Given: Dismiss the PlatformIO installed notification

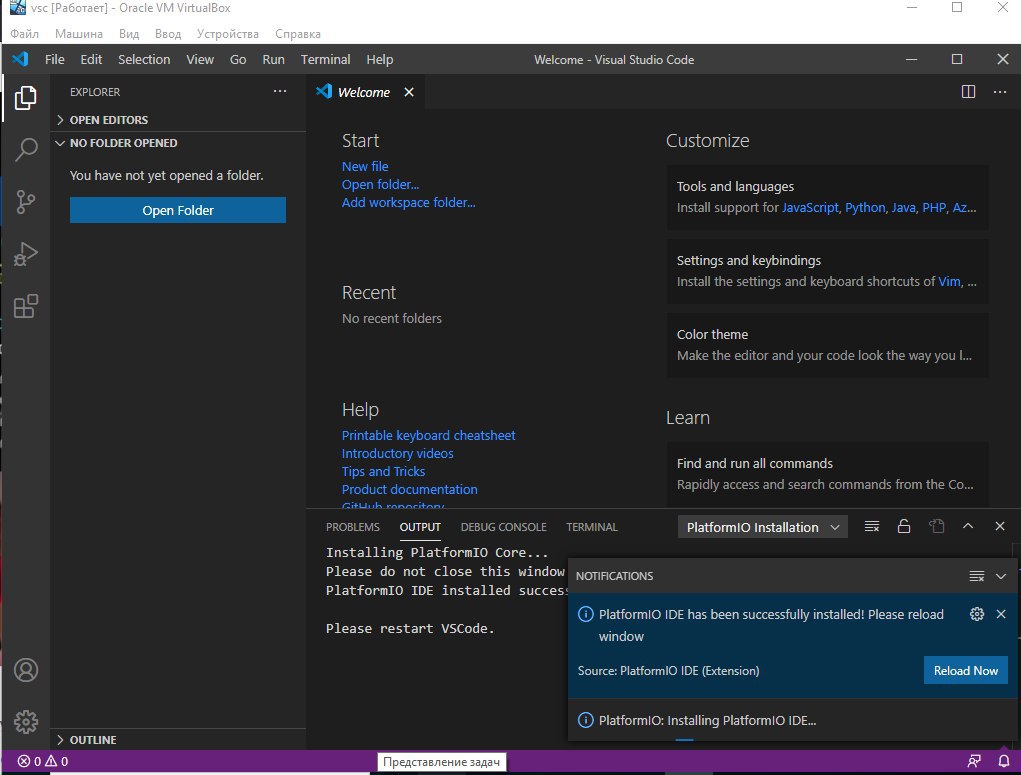Looking at the screenshot, I should click(x=1001, y=613).
